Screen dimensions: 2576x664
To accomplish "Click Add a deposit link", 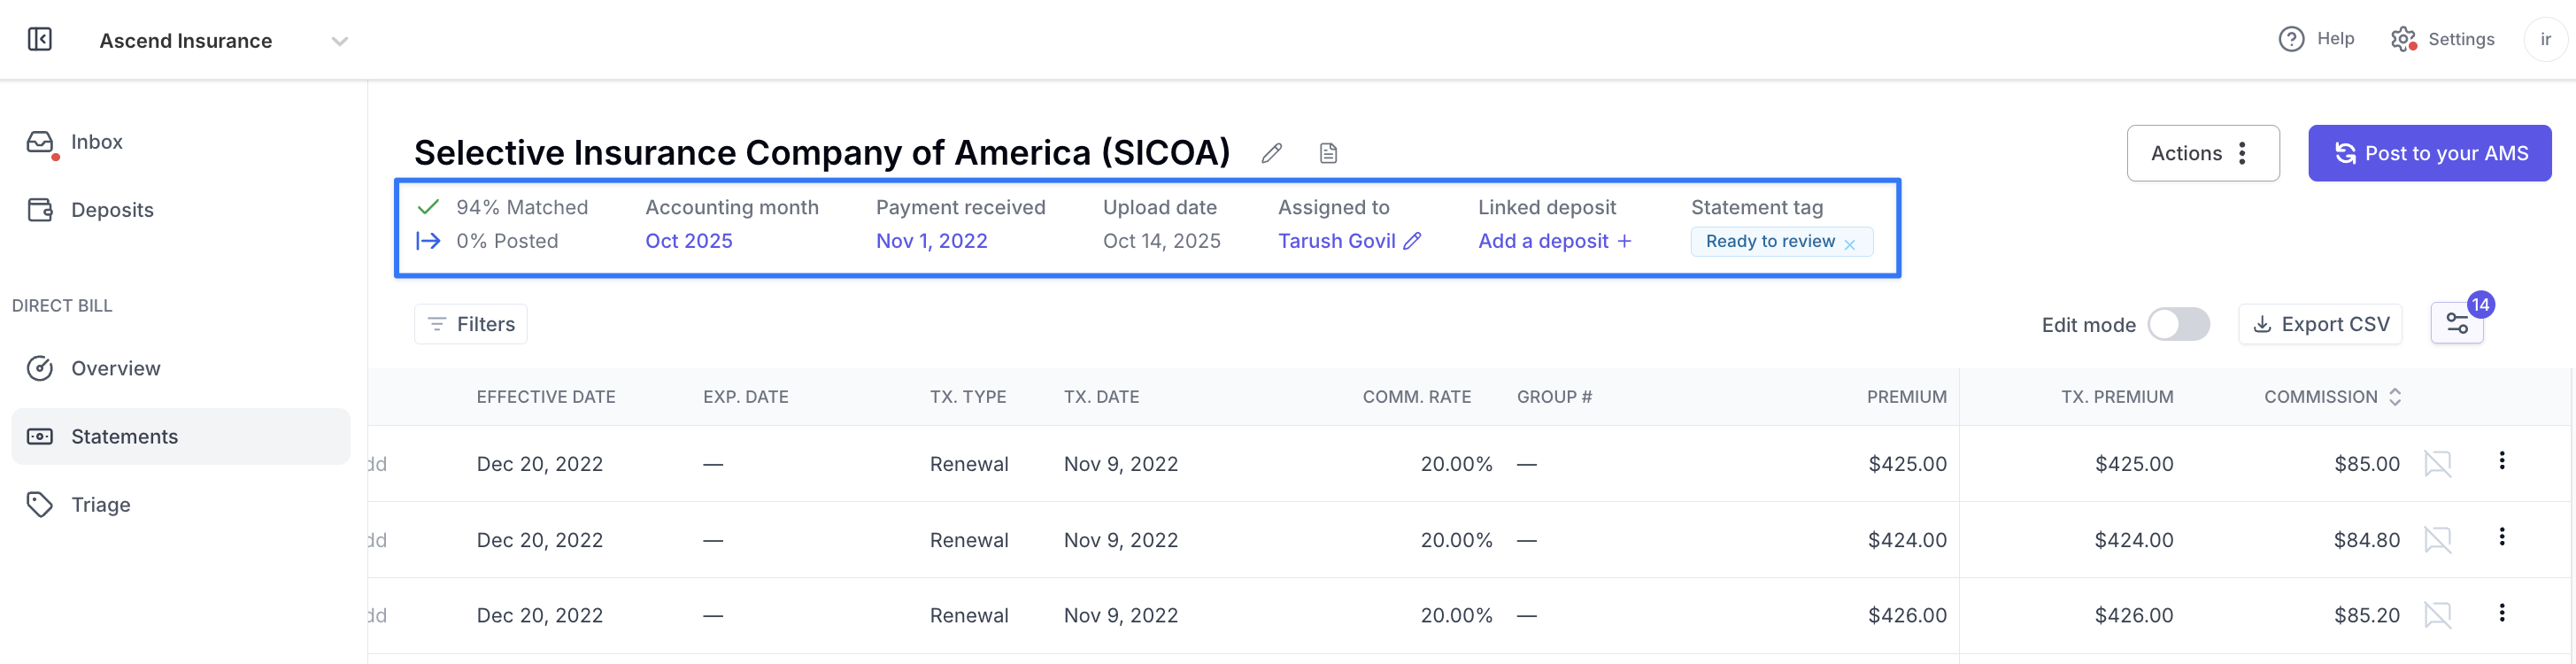I will (x=1554, y=241).
